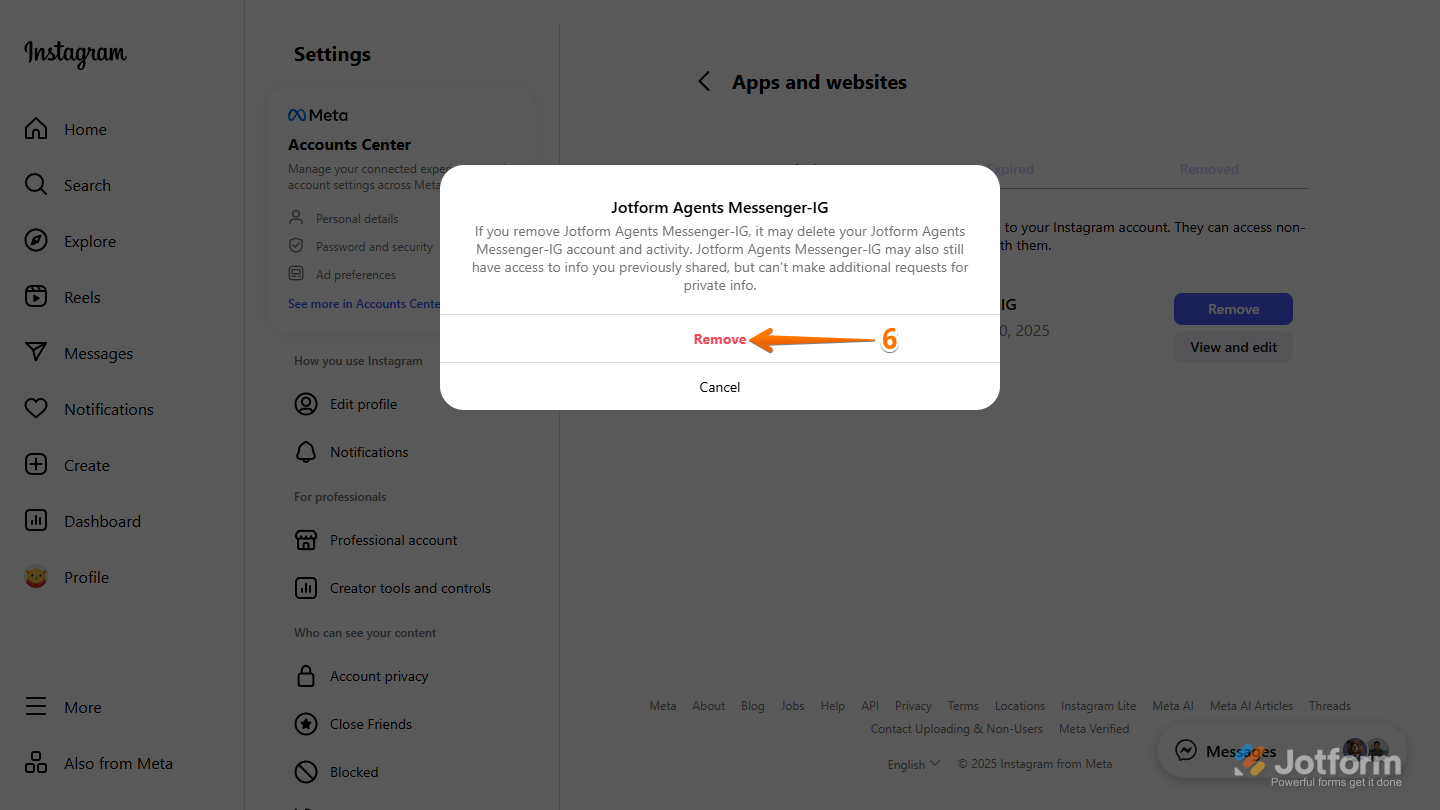This screenshot has width=1440, height=810.
Task: Open the English language dropdown
Action: point(914,764)
